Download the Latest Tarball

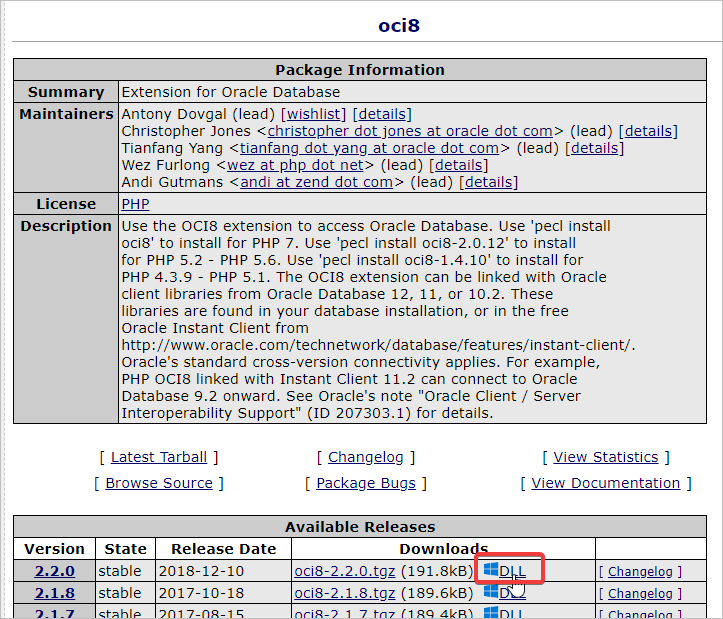(x=159, y=457)
